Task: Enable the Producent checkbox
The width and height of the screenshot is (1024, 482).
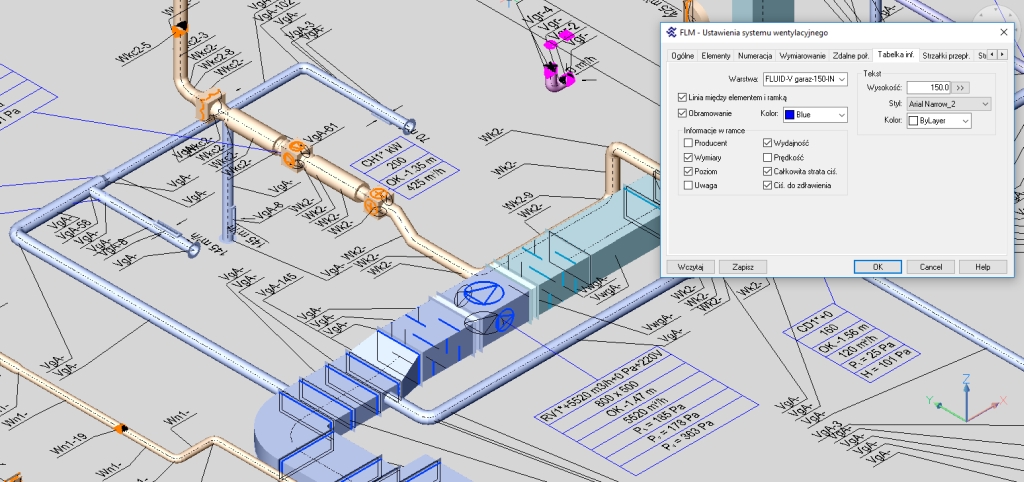Action: [x=688, y=144]
